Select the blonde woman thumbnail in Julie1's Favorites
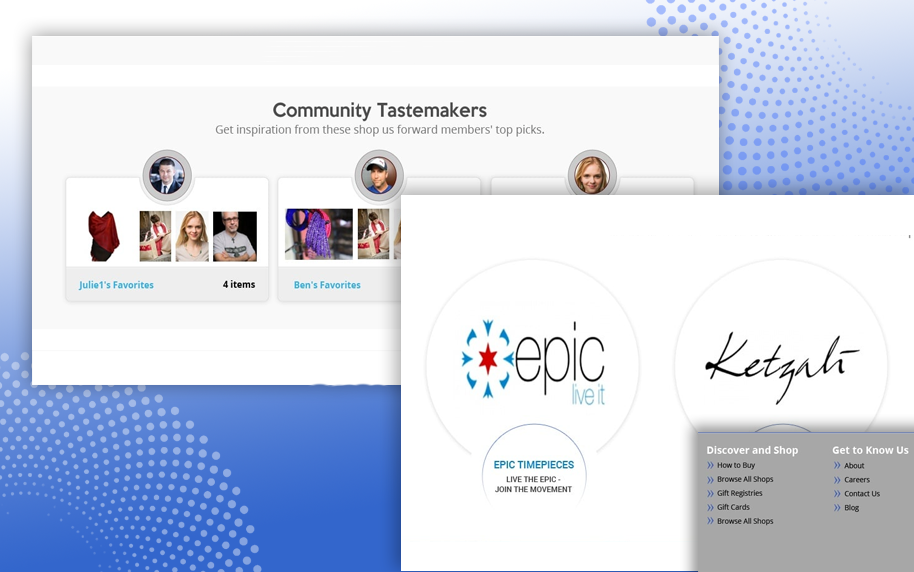The image size is (914, 572). pyautogui.click(x=192, y=236)
